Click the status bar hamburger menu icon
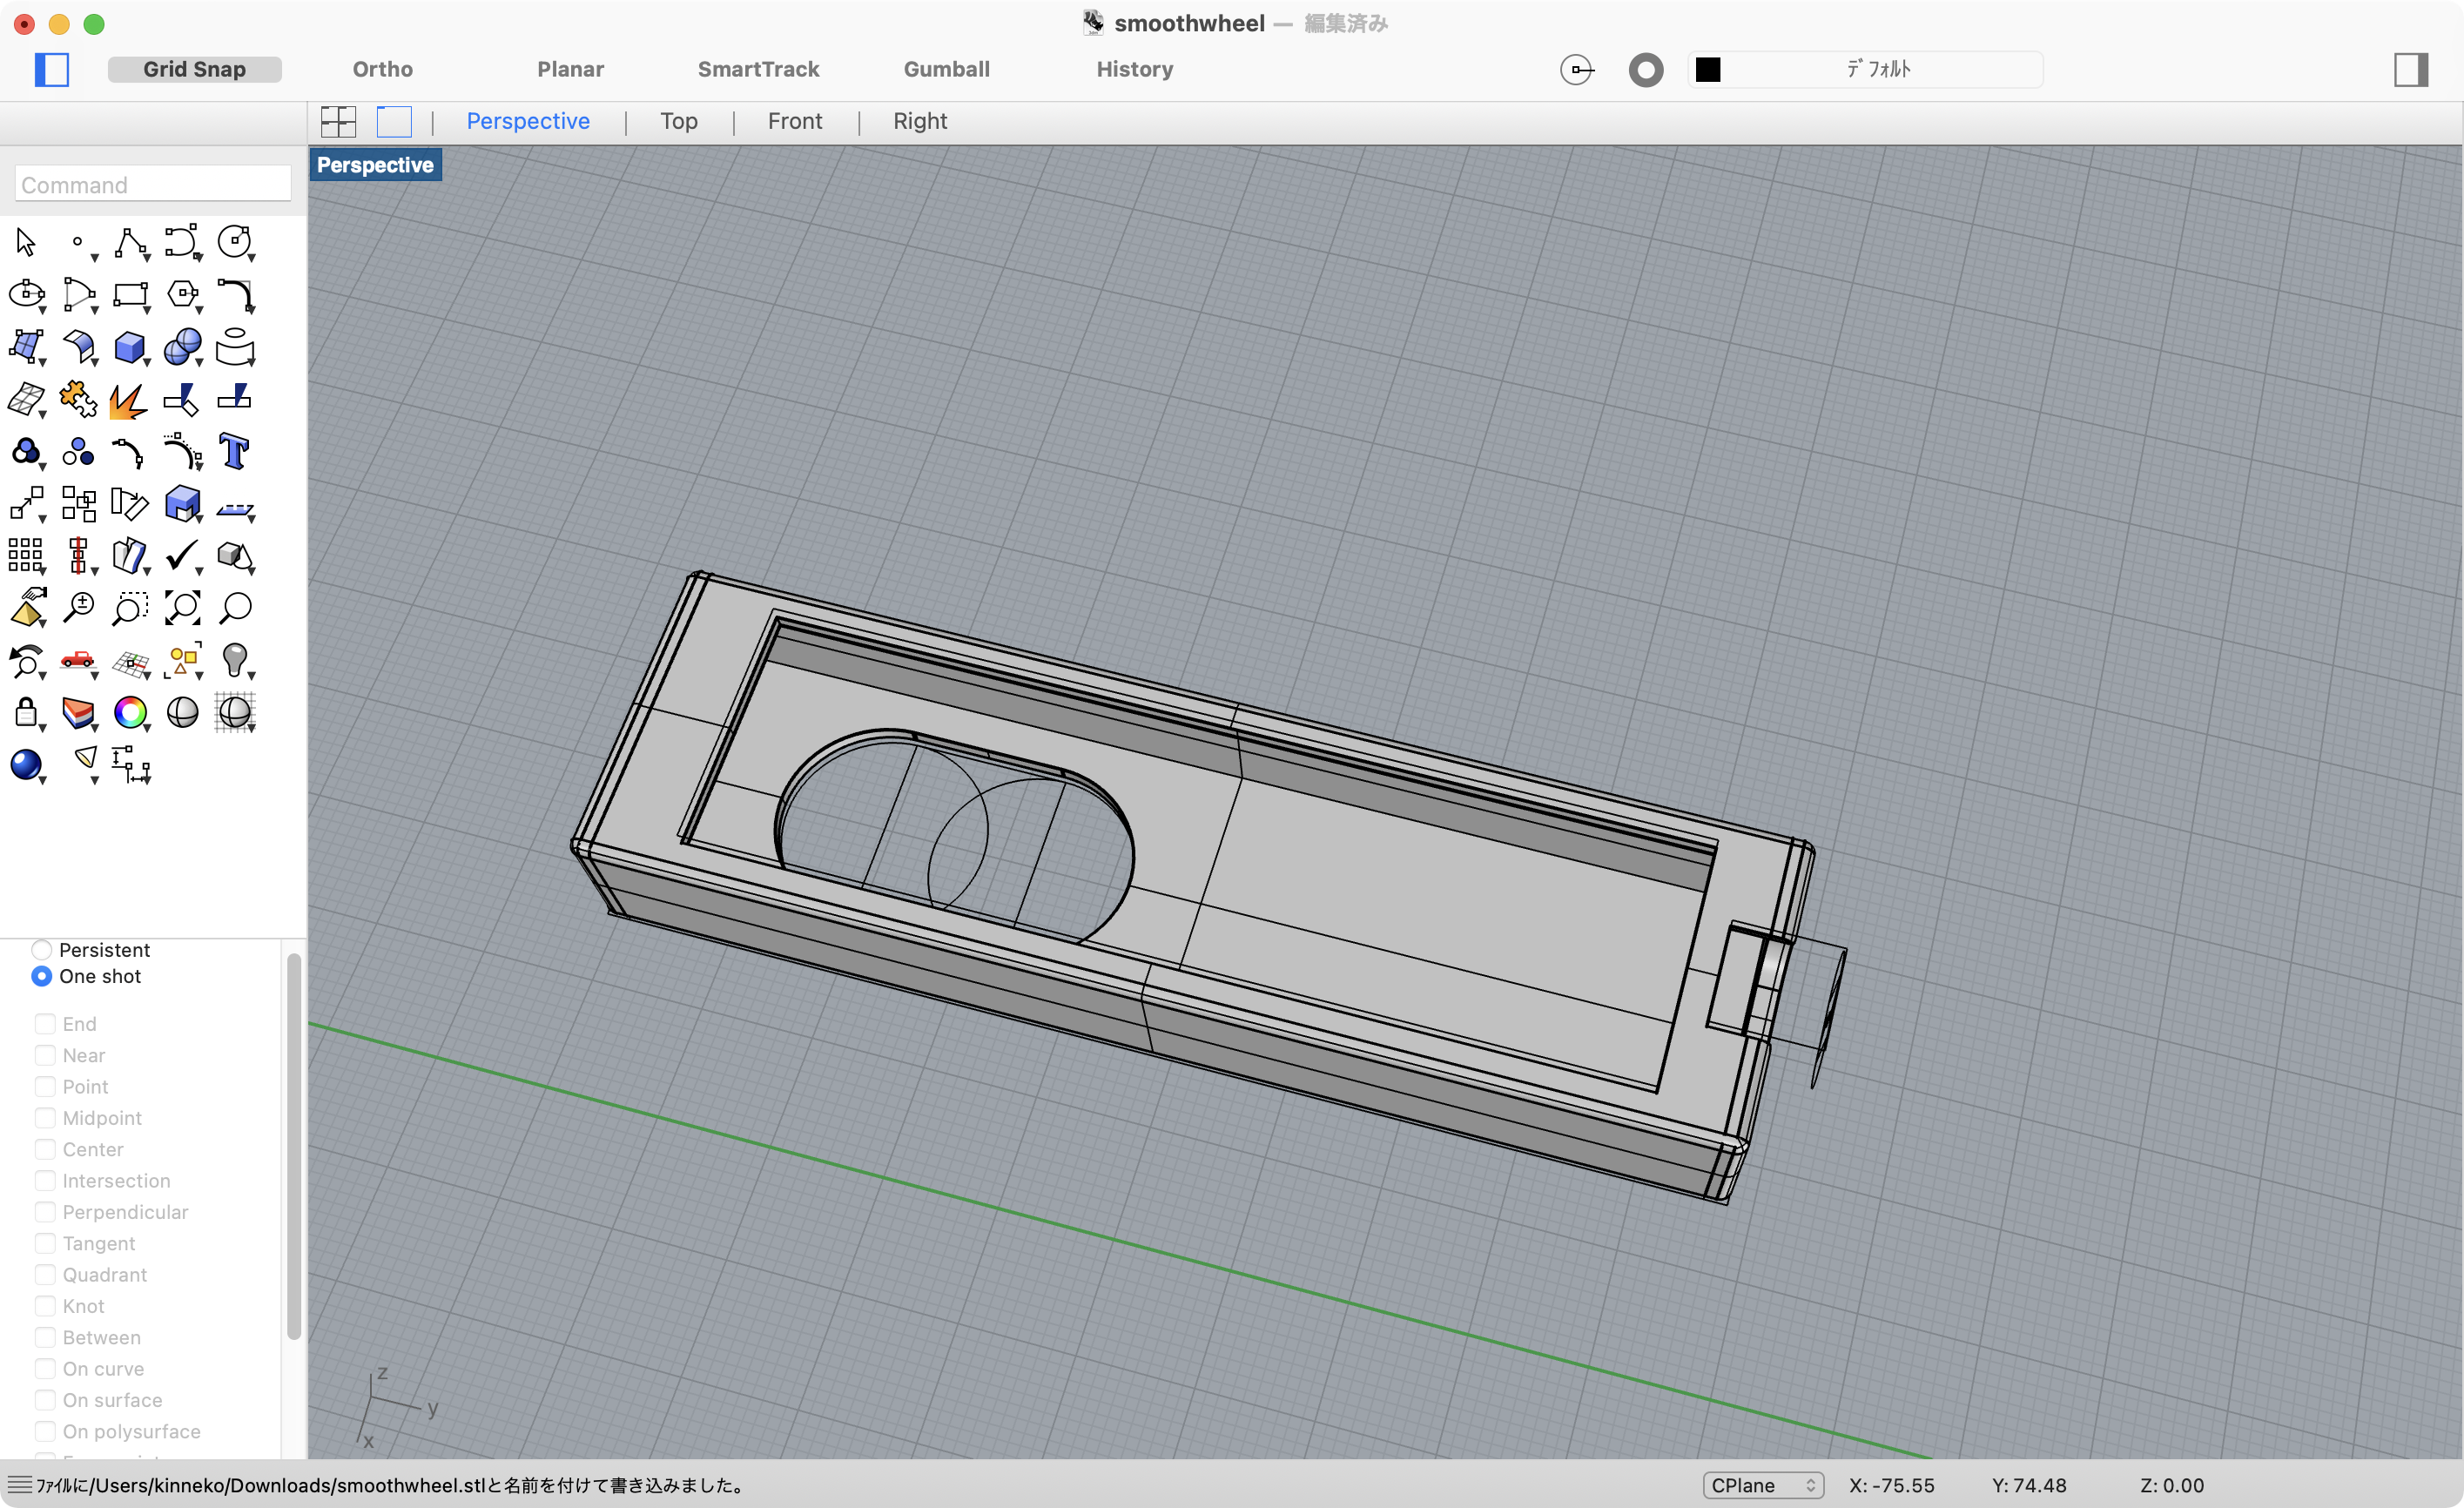This screenshot has height=1508, width=2464. point(19,1485)
